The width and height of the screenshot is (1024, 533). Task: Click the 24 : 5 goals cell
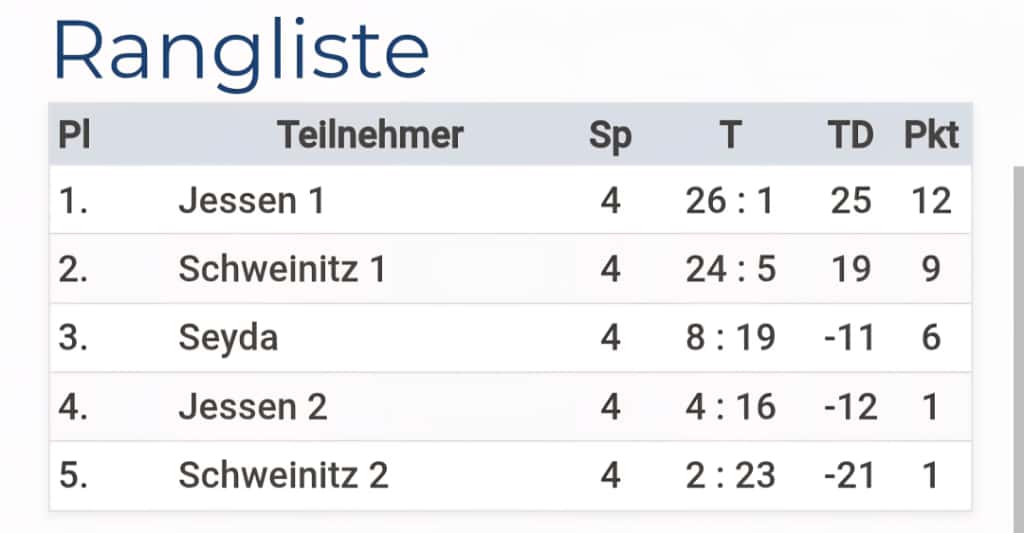731,269
